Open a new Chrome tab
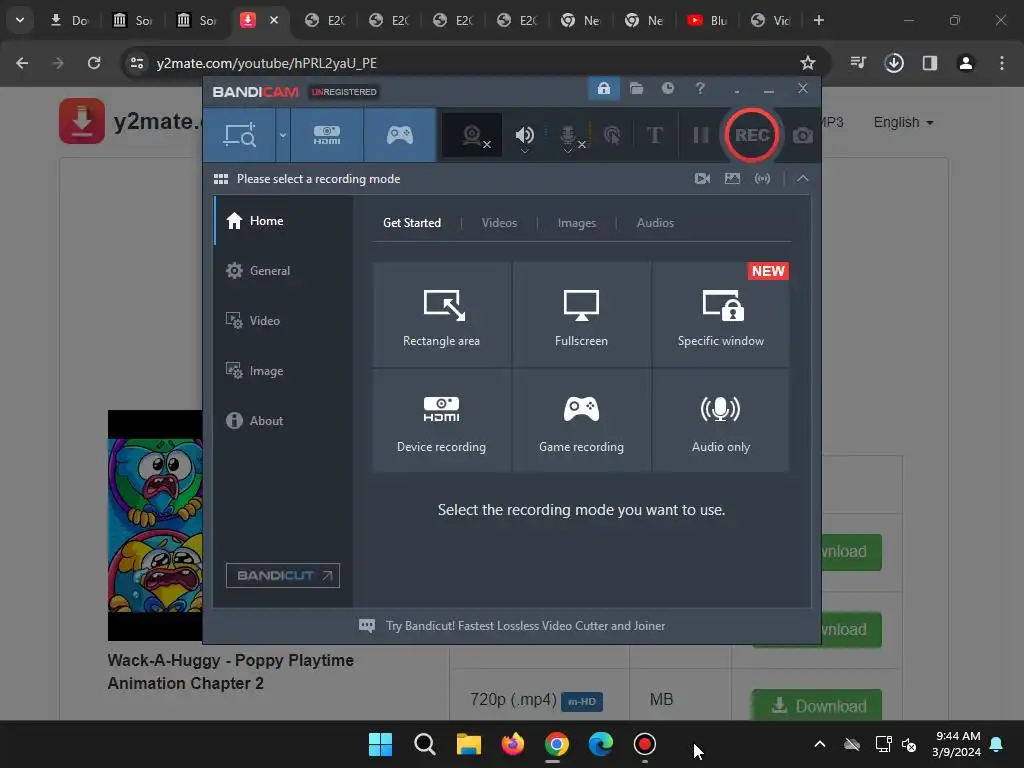1024x768 pixels. (x=818, y=20)
